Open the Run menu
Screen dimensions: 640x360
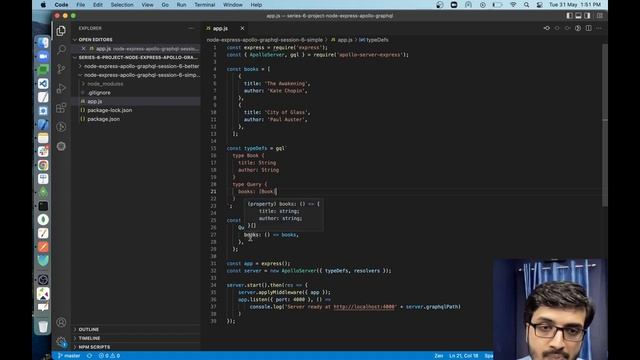181,5
